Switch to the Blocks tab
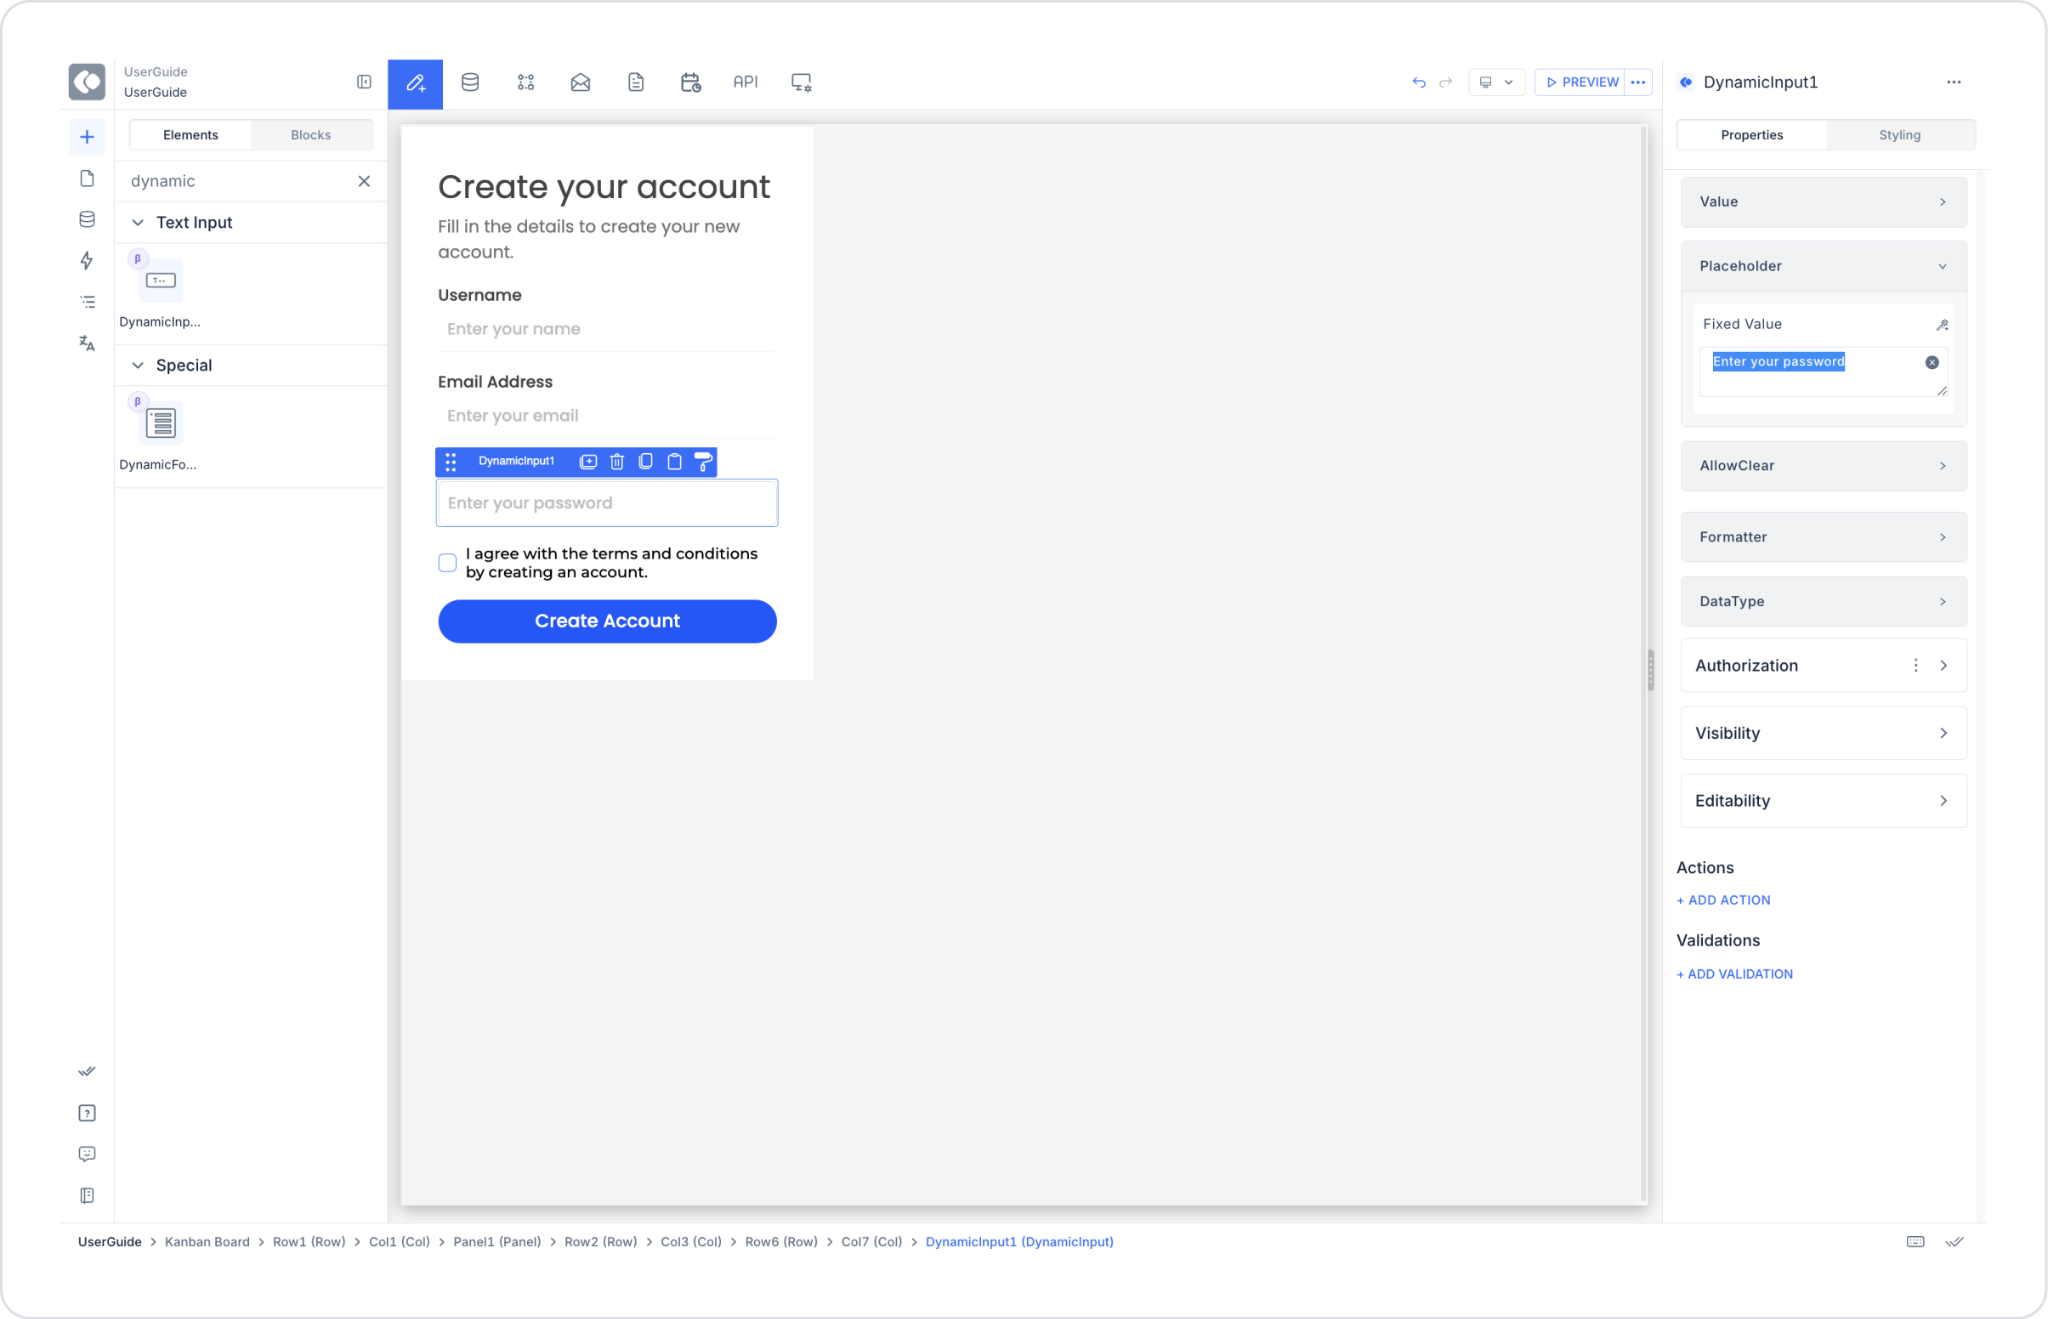Image resolution: width=2048 pixels, height=1319 pixels. tap(310, 135)
